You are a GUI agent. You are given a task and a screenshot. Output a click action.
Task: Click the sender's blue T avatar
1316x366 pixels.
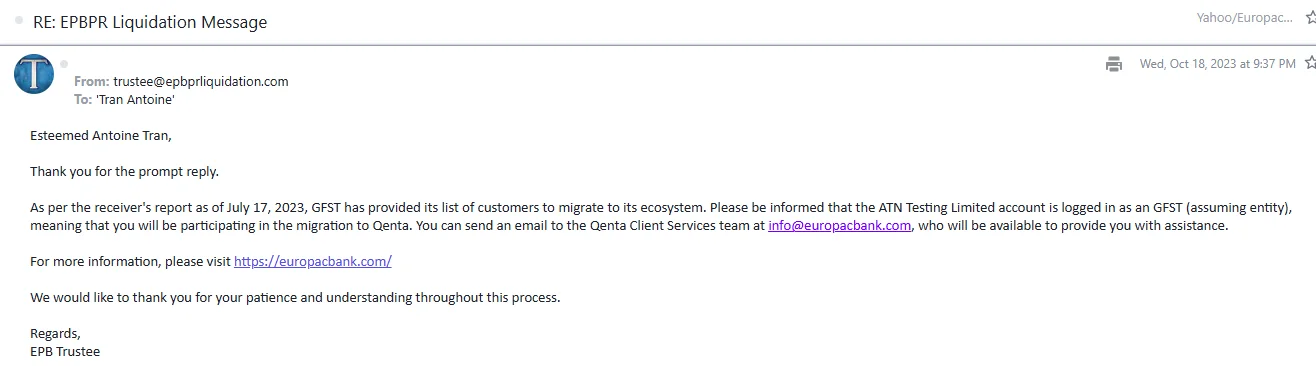coord(34,74)
